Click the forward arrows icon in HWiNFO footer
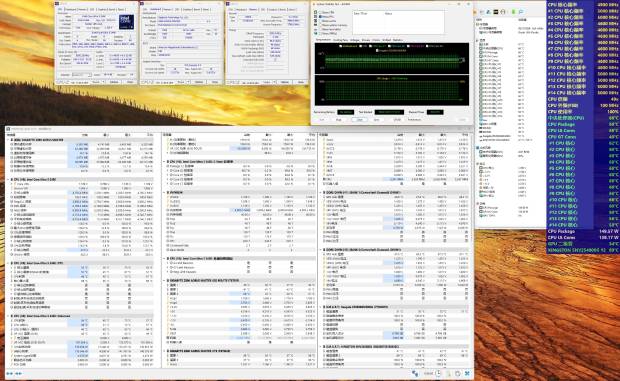 19,373
